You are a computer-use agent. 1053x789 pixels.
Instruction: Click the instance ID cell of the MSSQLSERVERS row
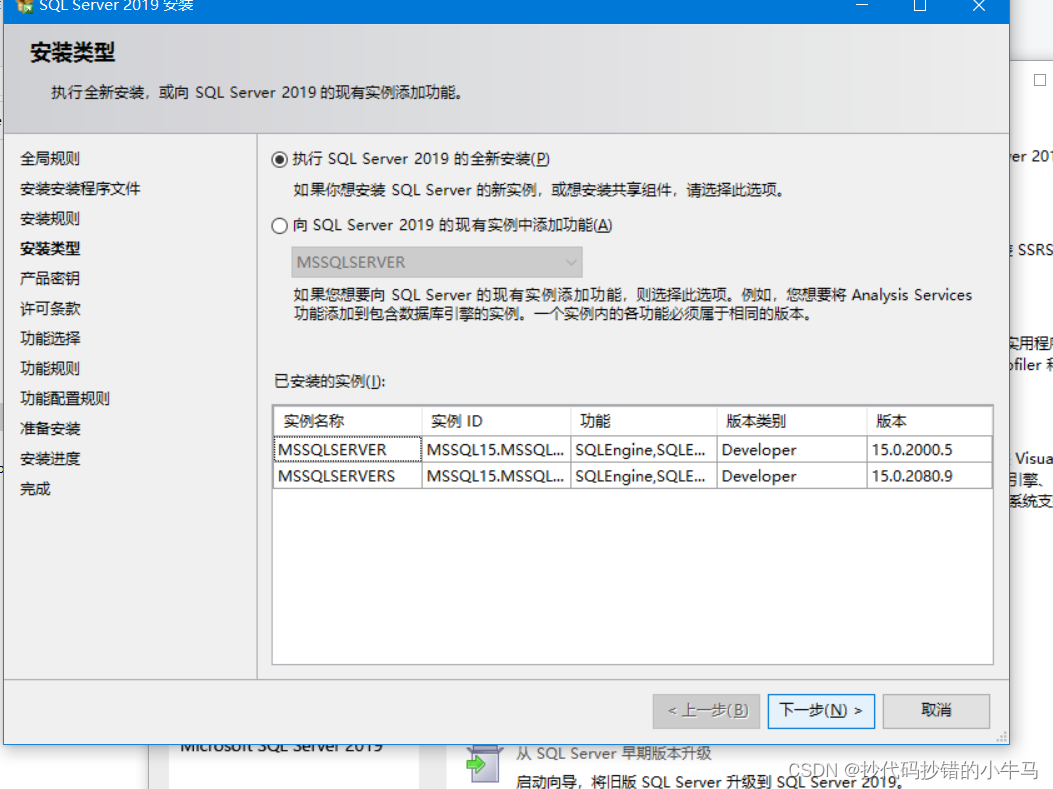496,475
